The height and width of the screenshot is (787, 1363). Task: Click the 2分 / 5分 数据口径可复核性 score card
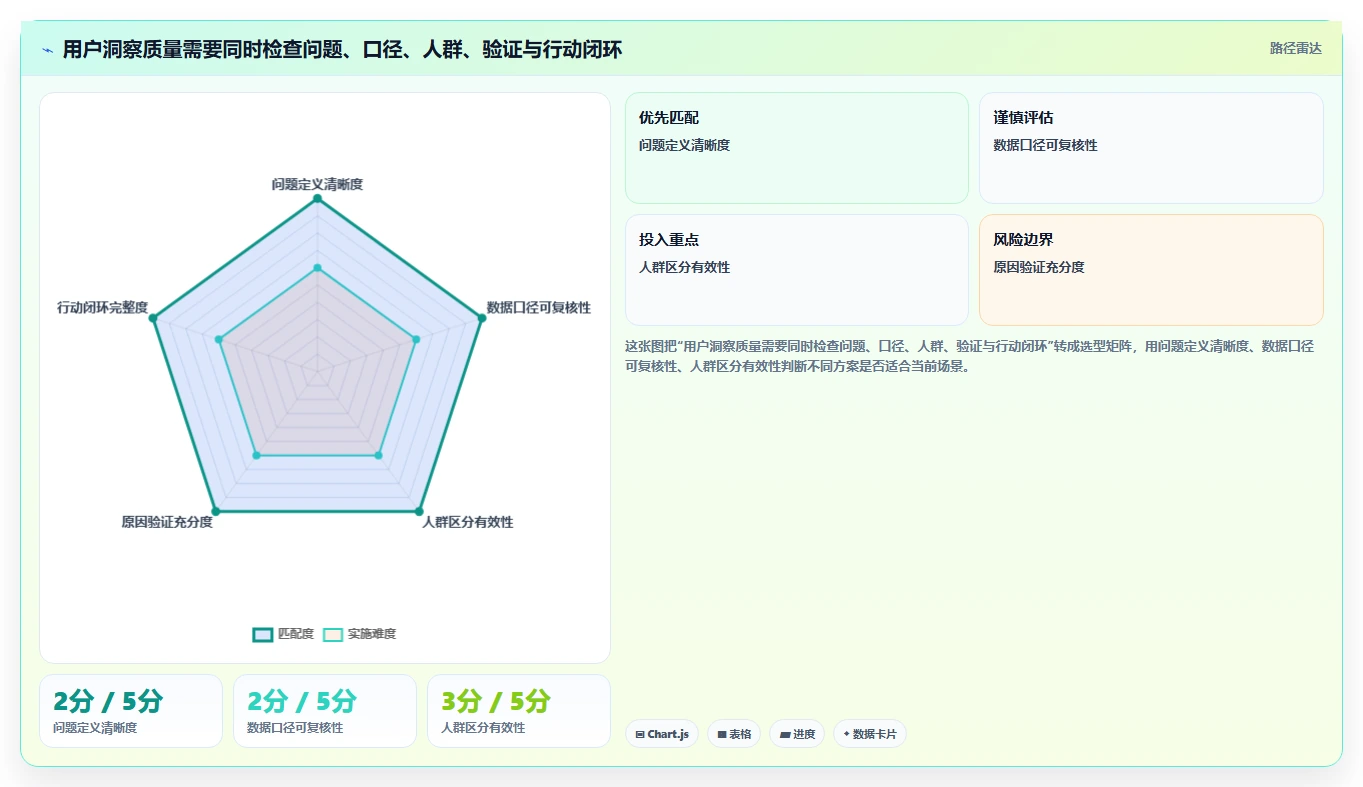[325, 711]
